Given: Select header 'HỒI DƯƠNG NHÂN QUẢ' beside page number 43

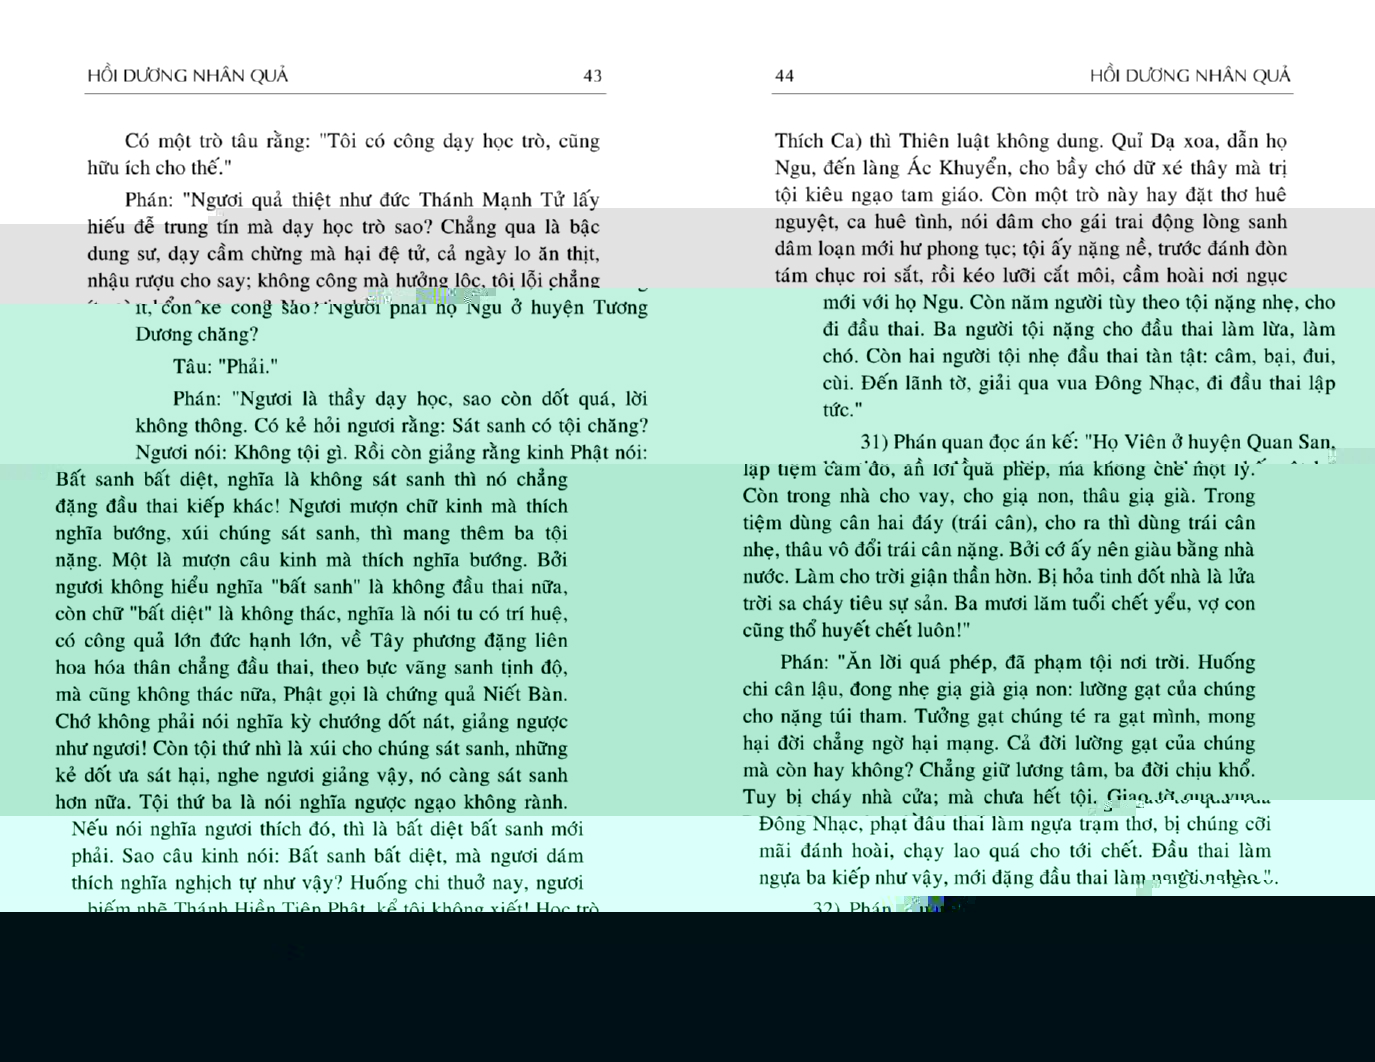Looking at the screenshot, I should click(188, 76).
